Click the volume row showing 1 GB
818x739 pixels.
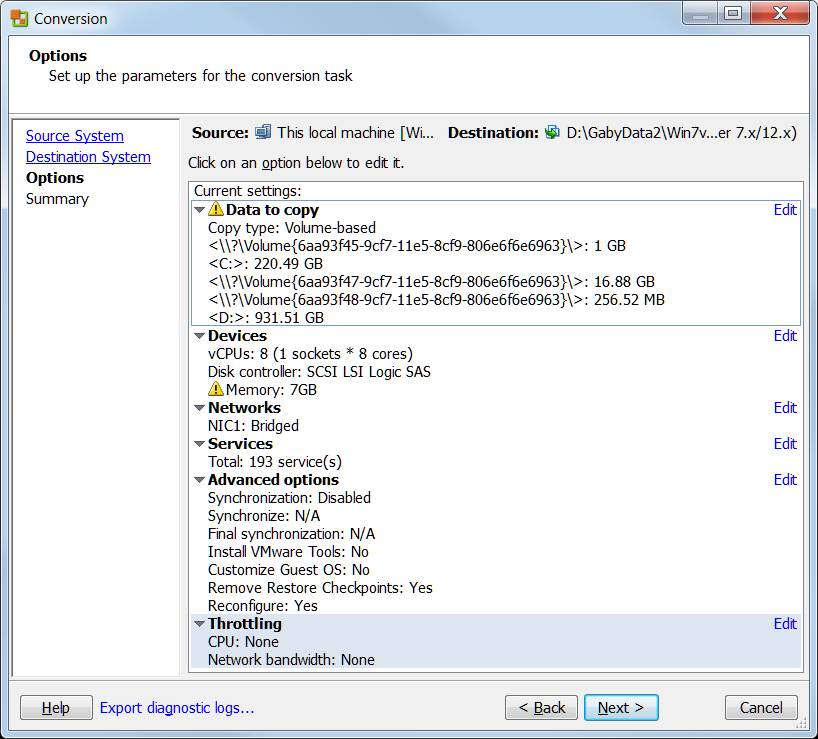tap(417, 246)
